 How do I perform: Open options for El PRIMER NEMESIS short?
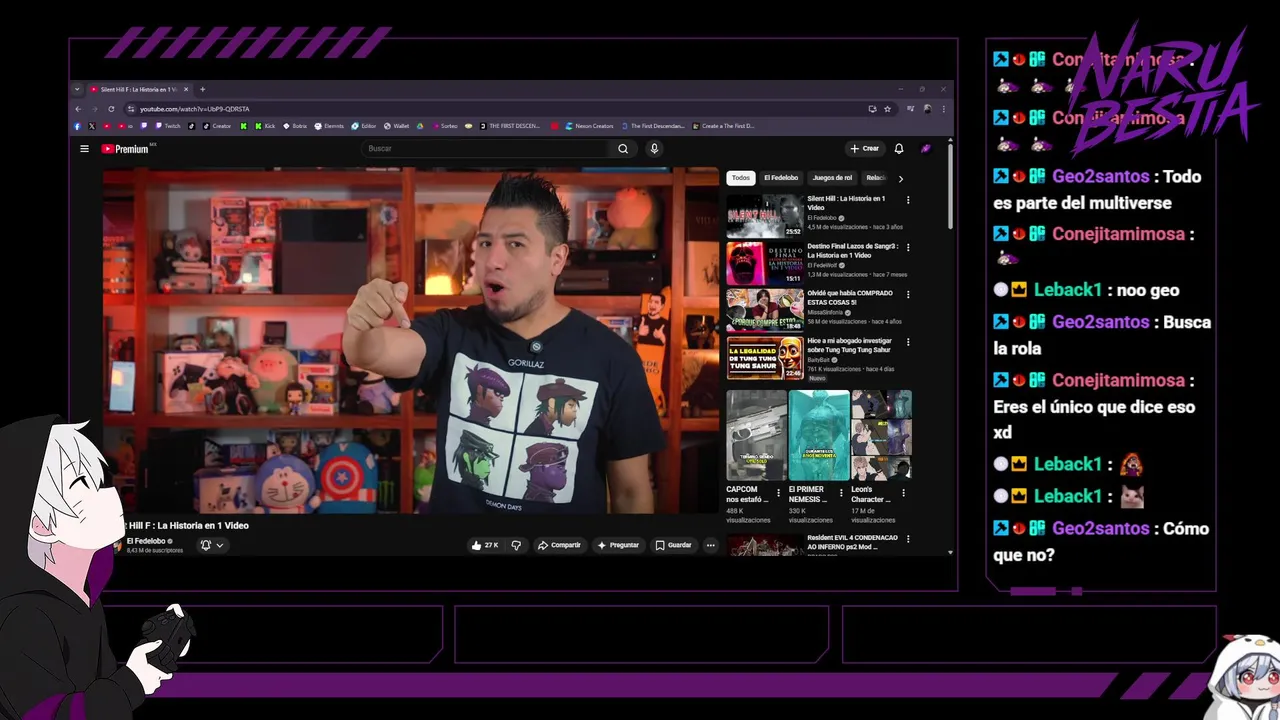point(843,493)
